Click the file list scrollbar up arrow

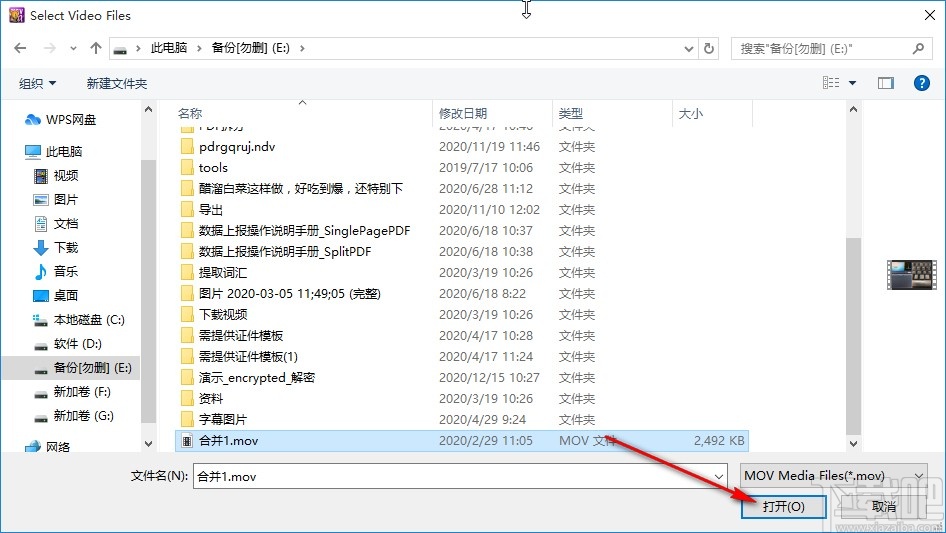853,109
